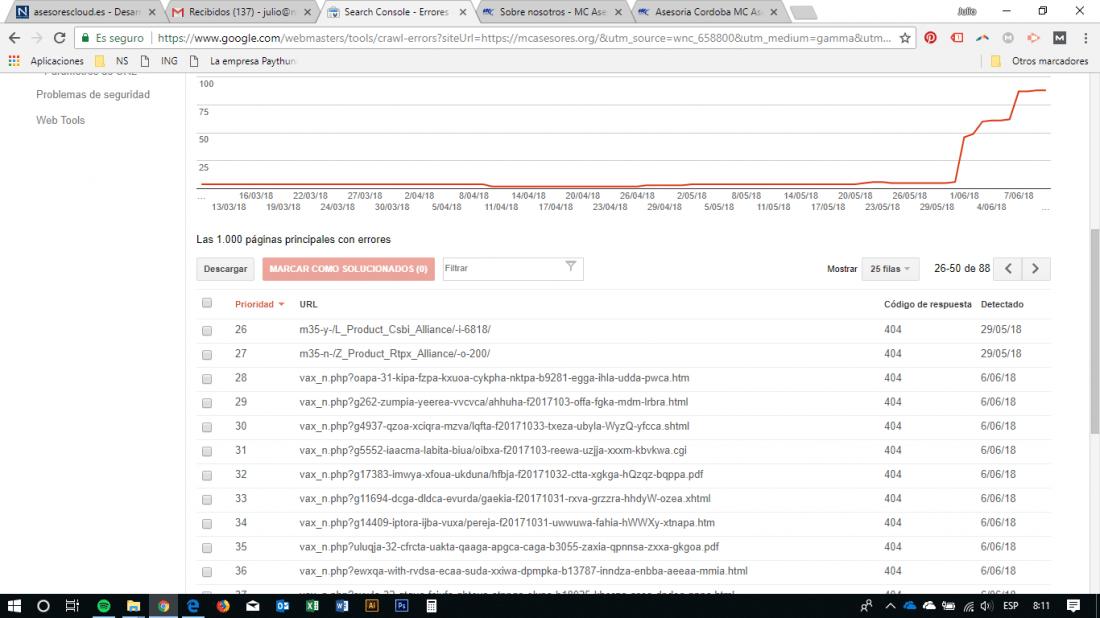Open the NS bookmark
Screen dimensions: 1100x618
click(x=113, y=61)
